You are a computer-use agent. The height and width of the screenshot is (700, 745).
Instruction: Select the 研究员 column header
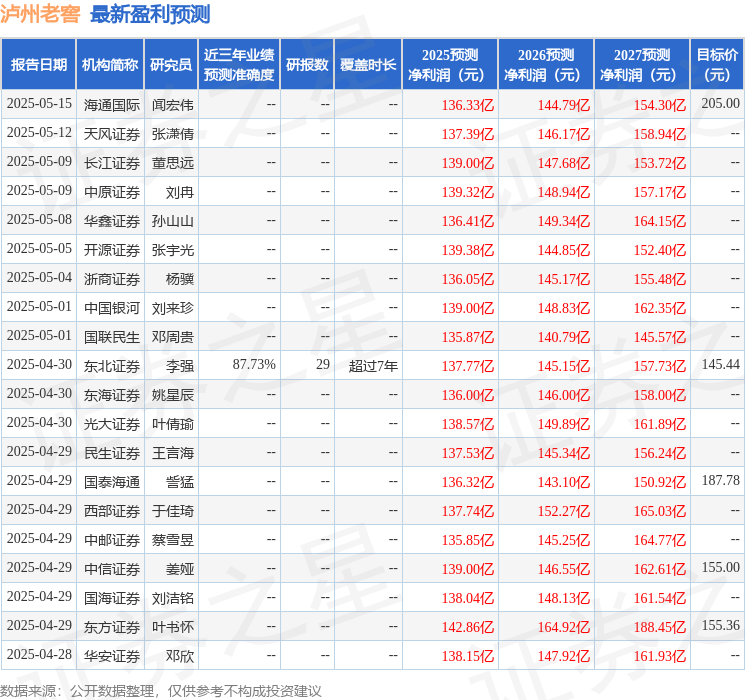[171, 65]
